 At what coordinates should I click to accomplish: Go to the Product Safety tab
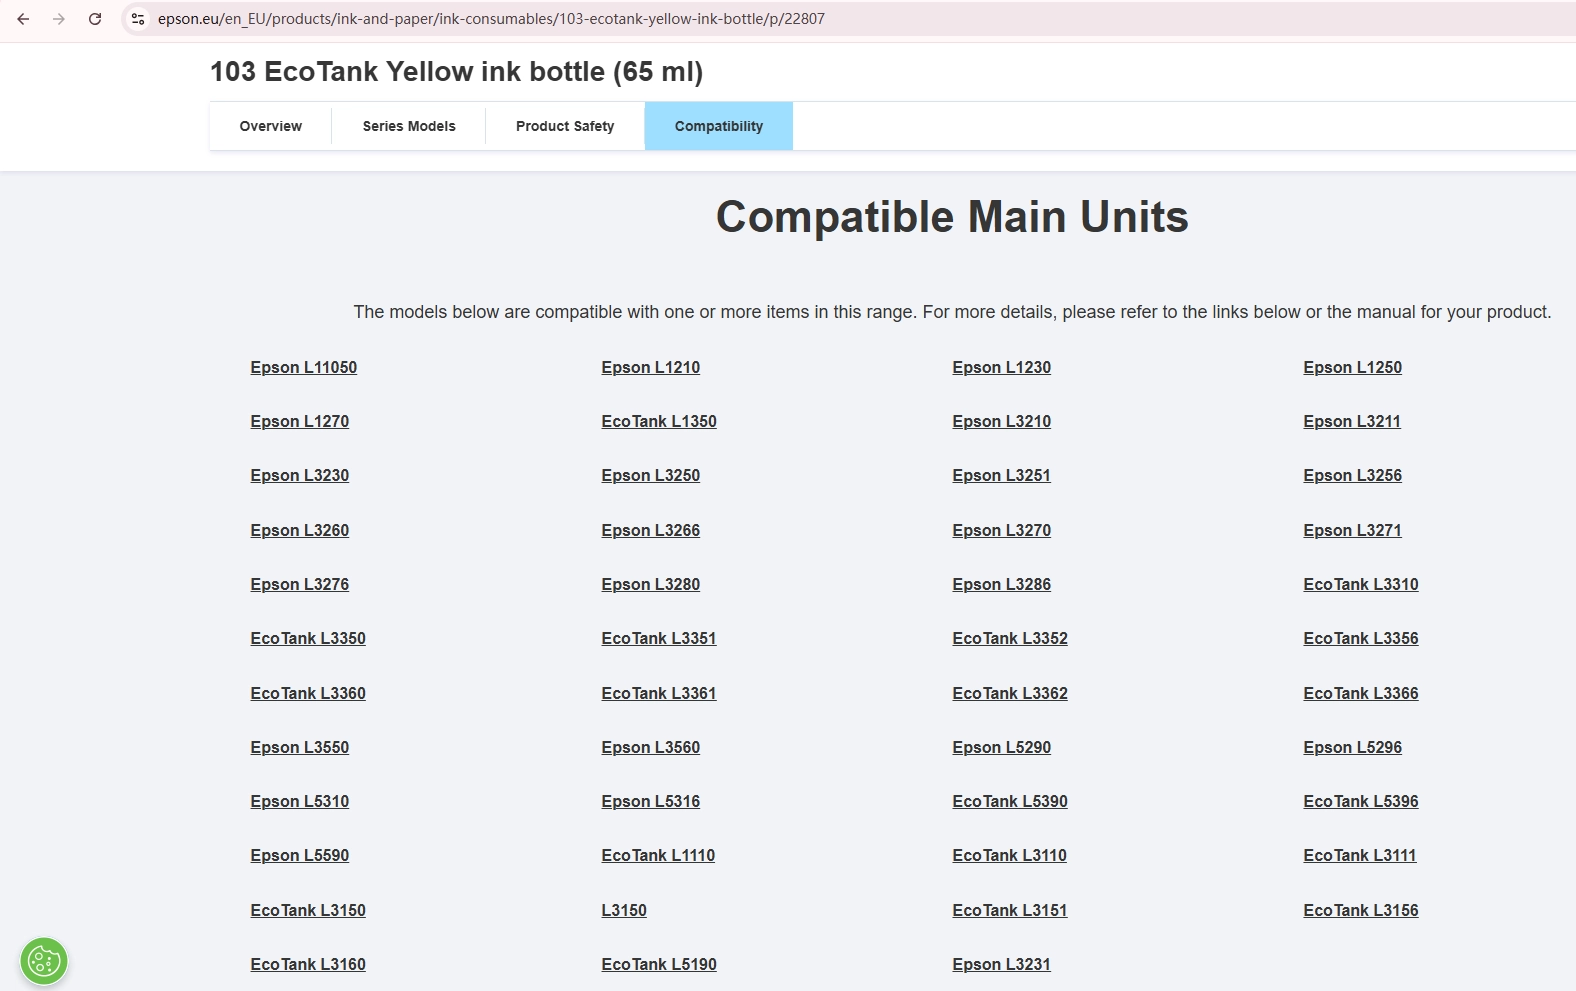coord(565,126)
